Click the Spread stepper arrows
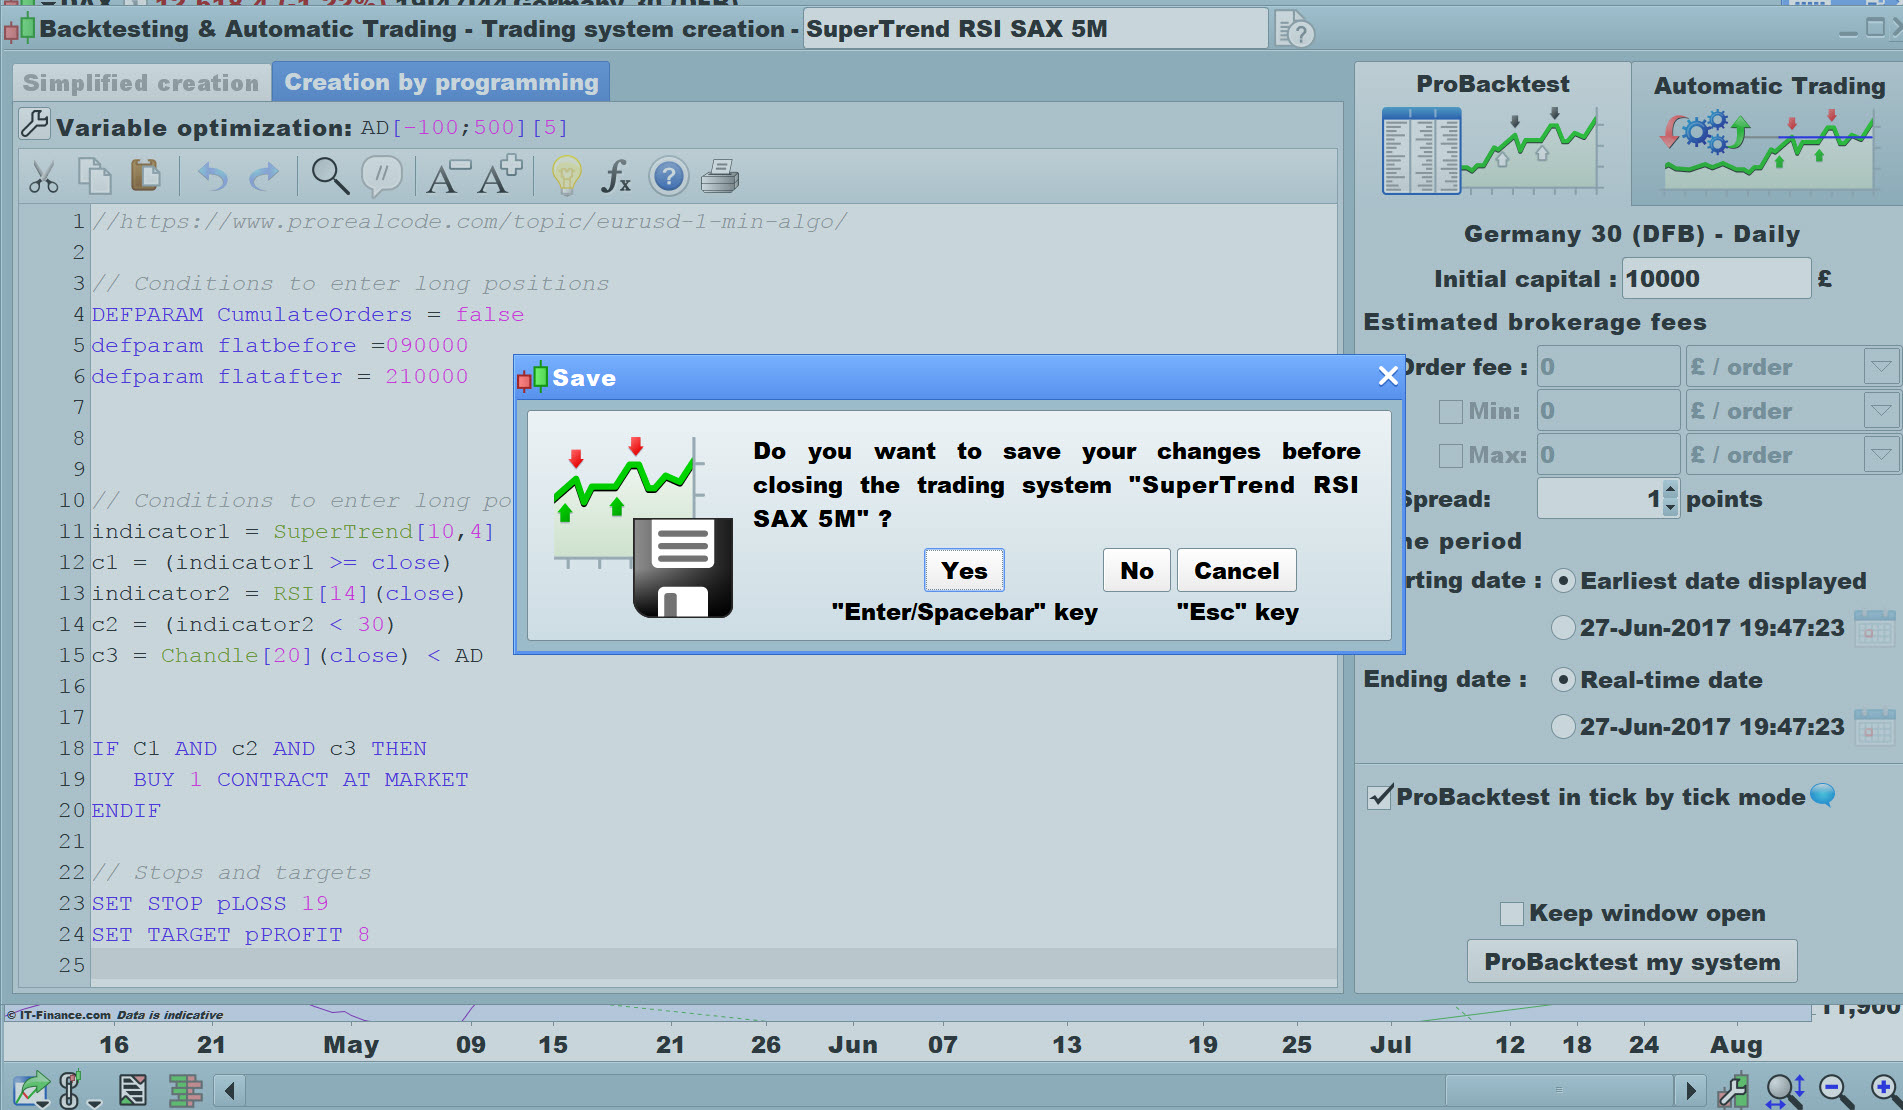 (x=1670, y=498)
